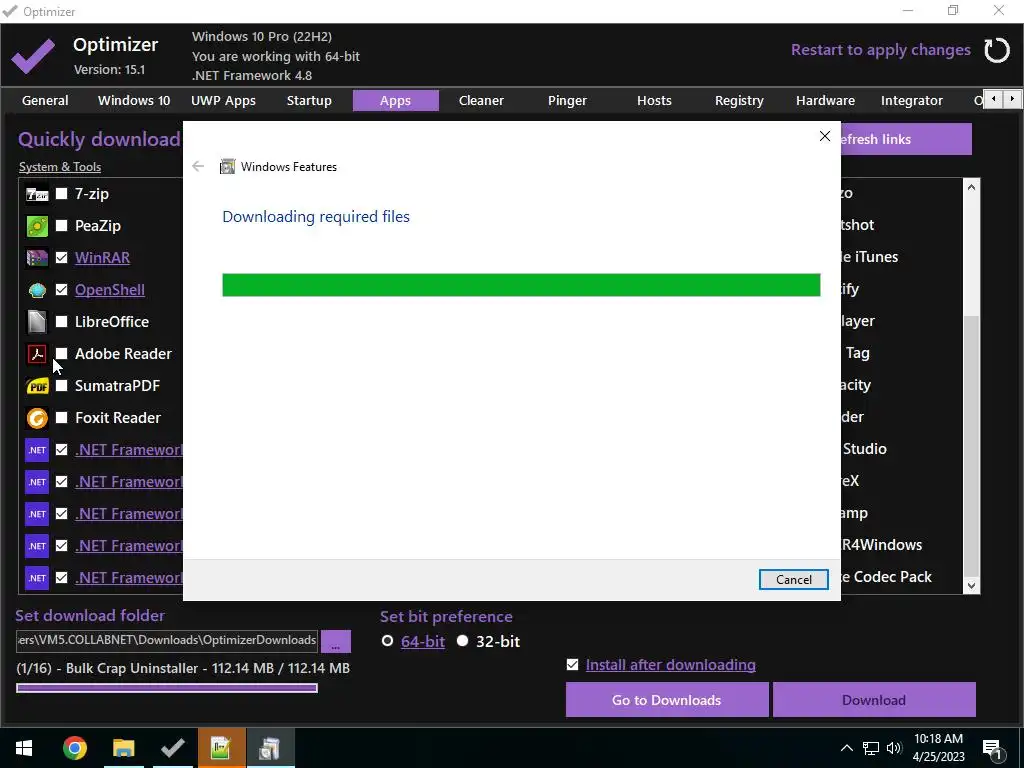The image size is (1024, 768).
Task: Click Restart to apply changes link
Action: pos(880,50)
